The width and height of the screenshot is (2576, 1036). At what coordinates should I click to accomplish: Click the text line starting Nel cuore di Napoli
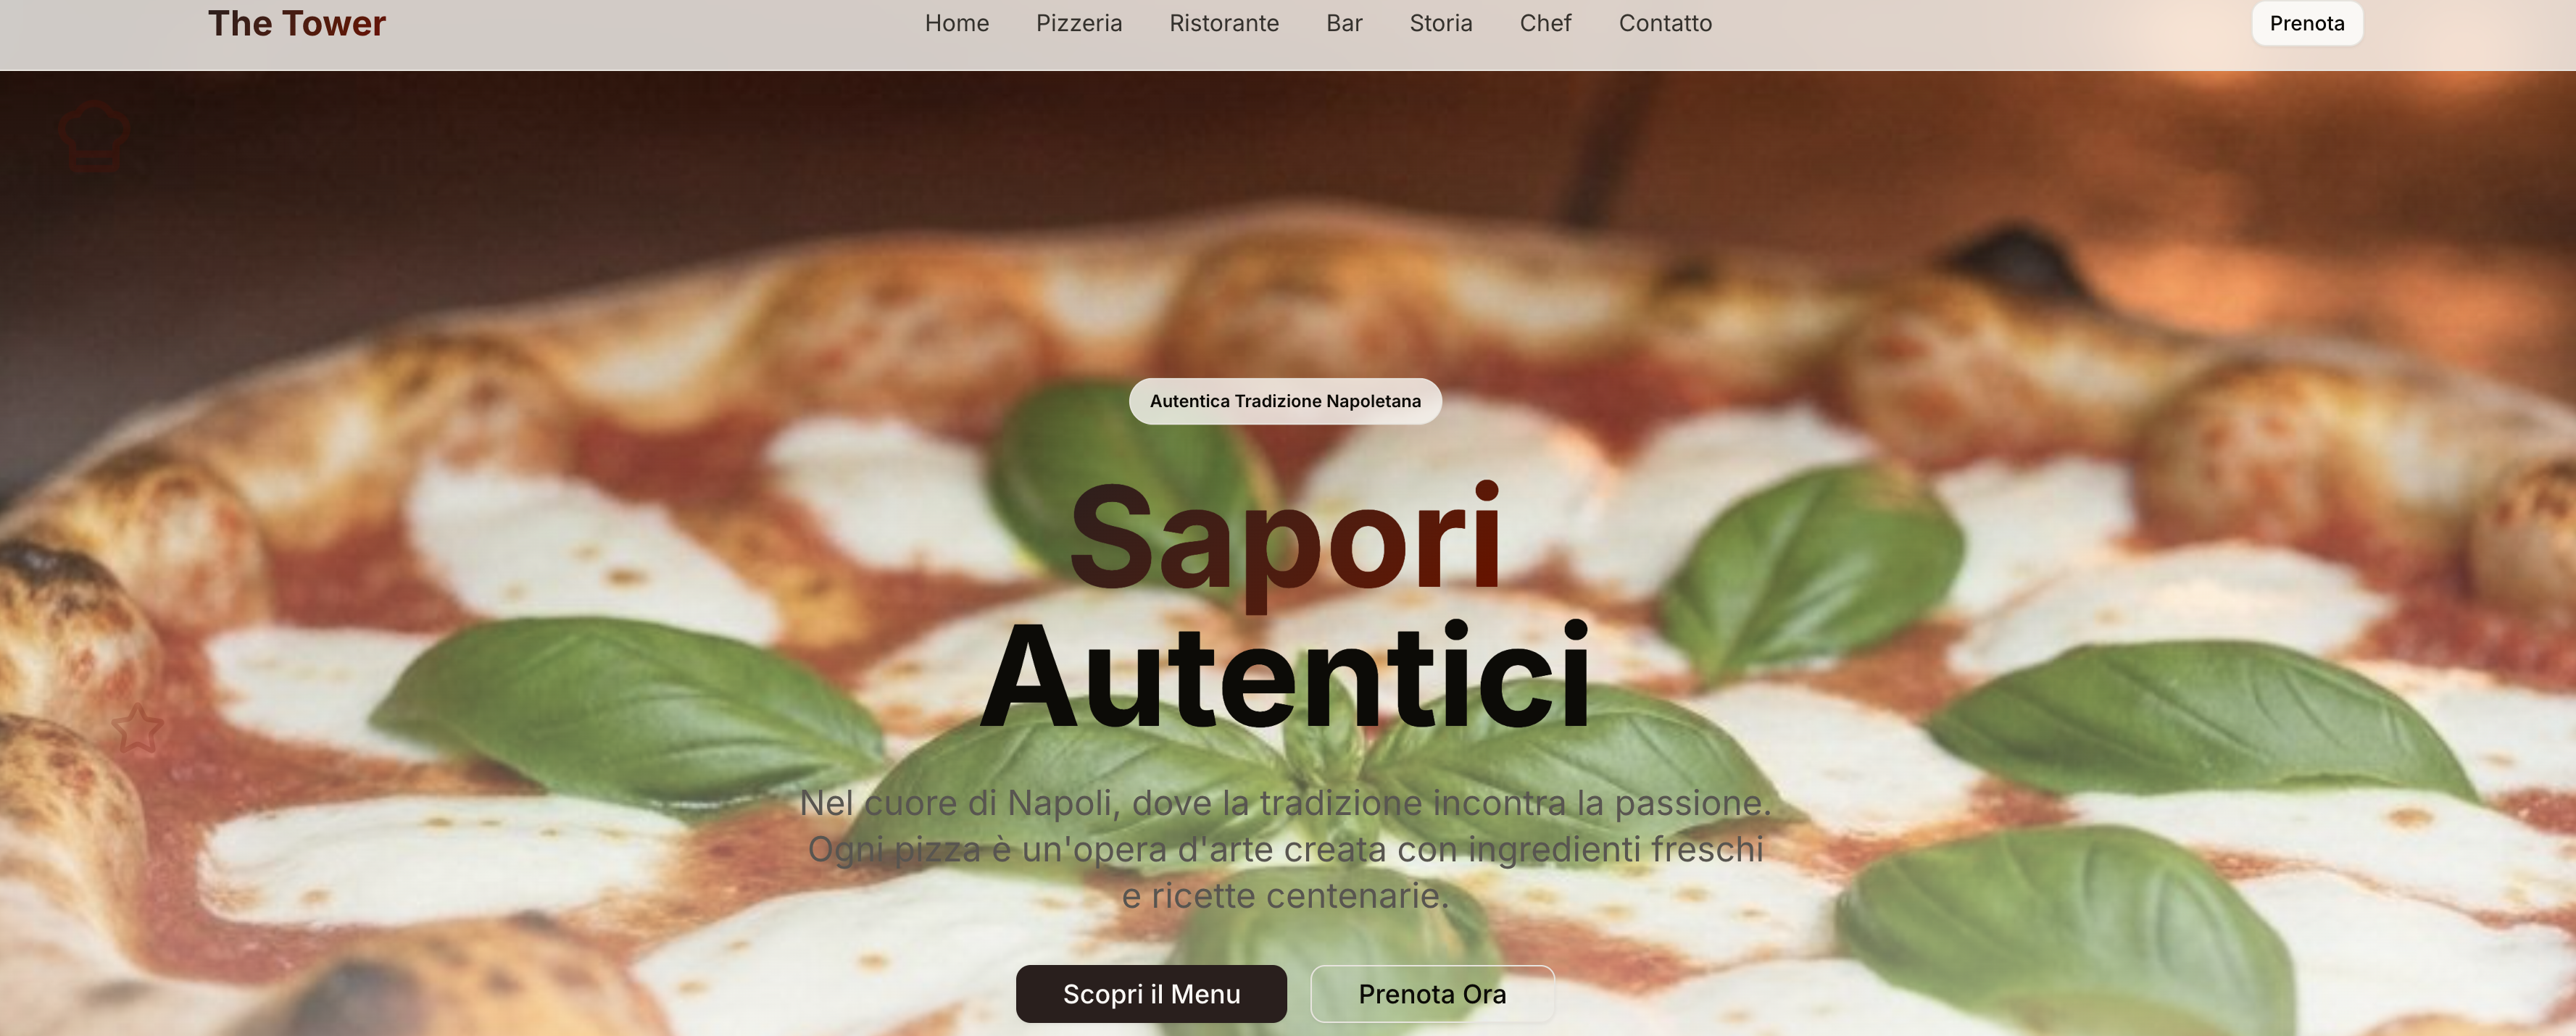(1285, 803)
